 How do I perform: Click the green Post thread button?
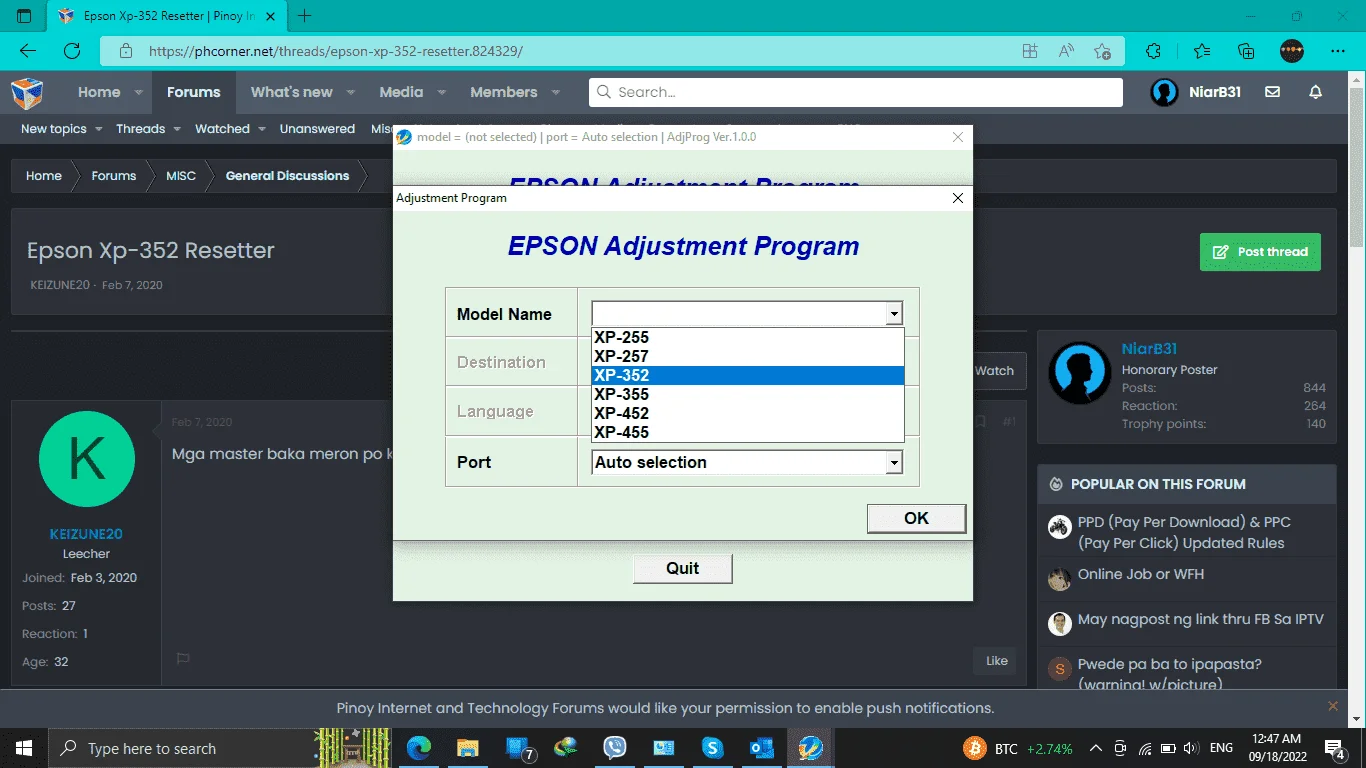click(x=1260, y=252)
